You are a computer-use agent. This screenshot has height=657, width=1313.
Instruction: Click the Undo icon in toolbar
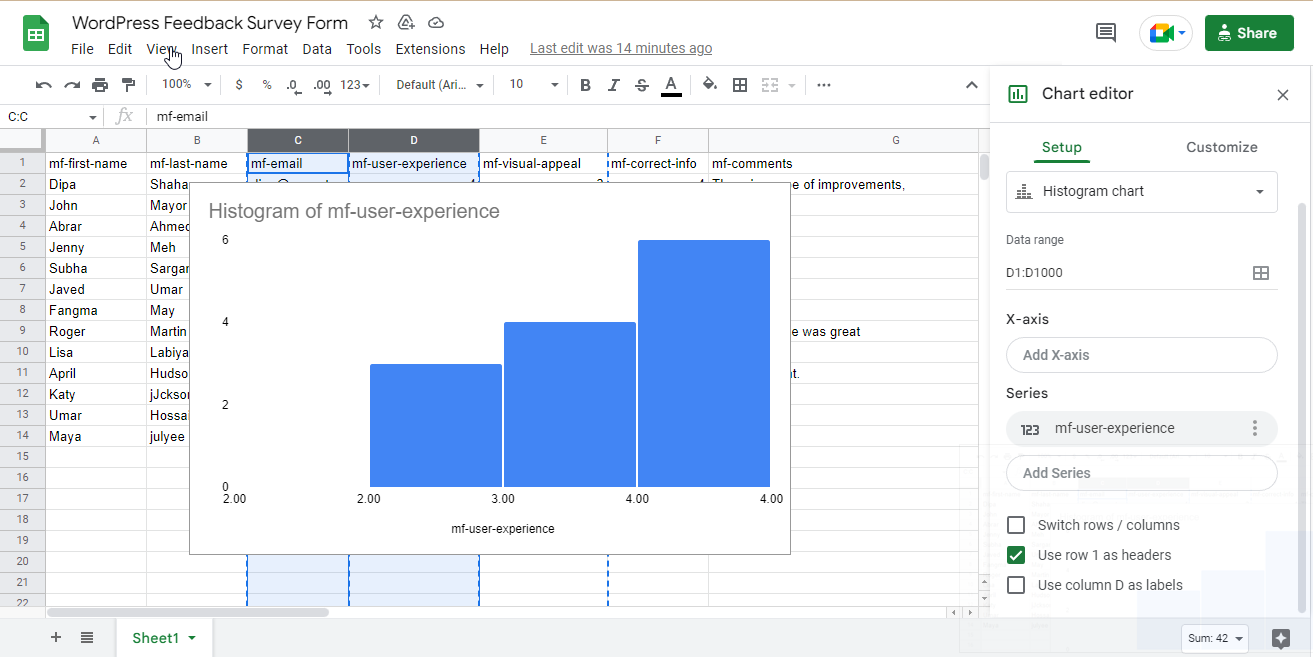[x=43, y=85]
